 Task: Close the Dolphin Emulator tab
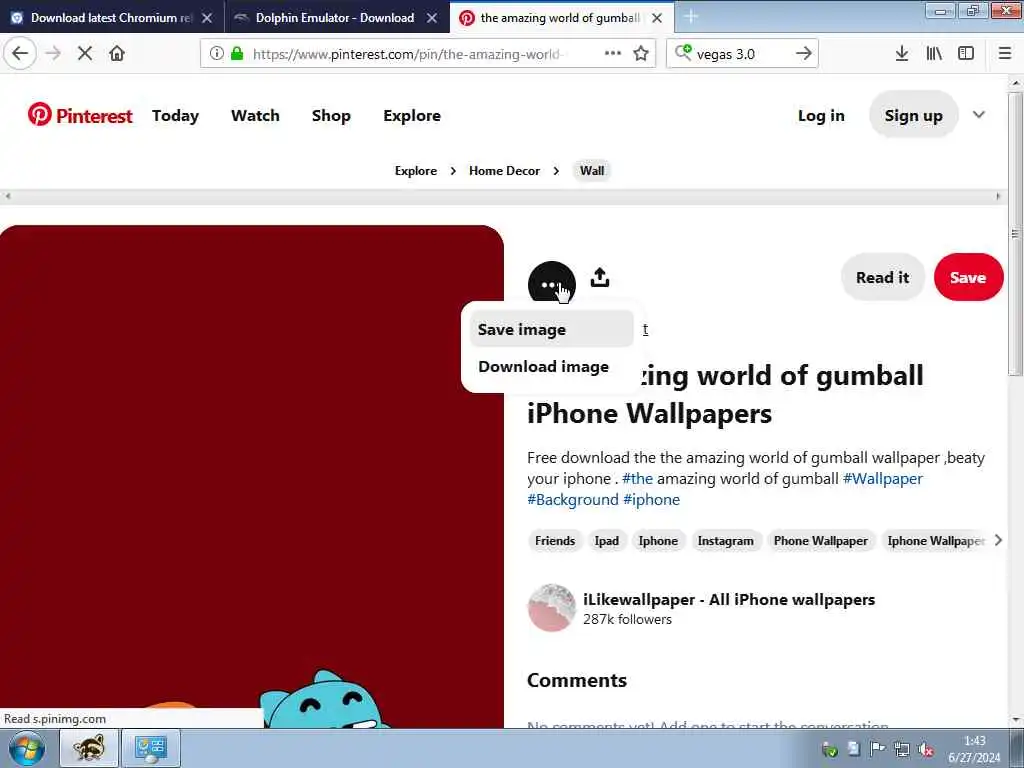coord(432,18)
